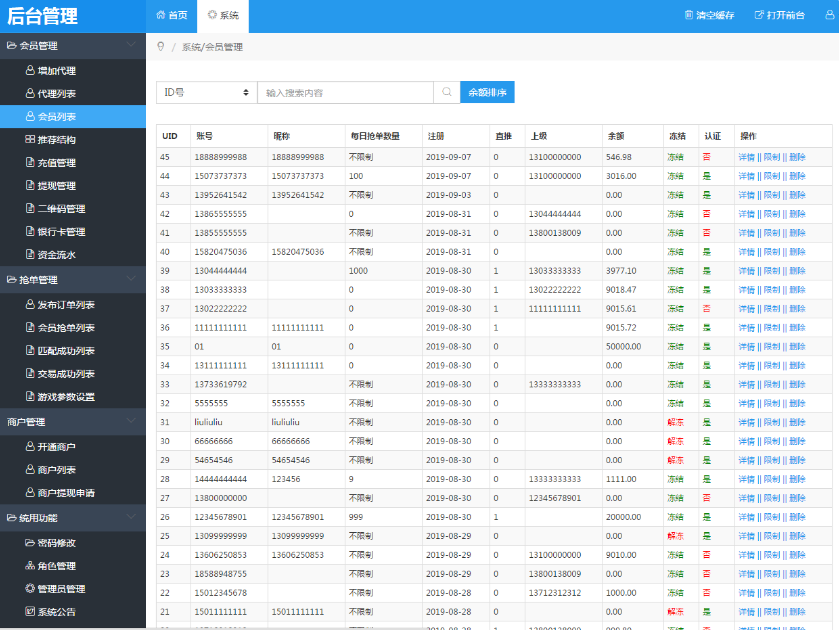Click the trash icon beside 清空缓存
The height and width of the screenshot is (630, 839).
(689, 15)
